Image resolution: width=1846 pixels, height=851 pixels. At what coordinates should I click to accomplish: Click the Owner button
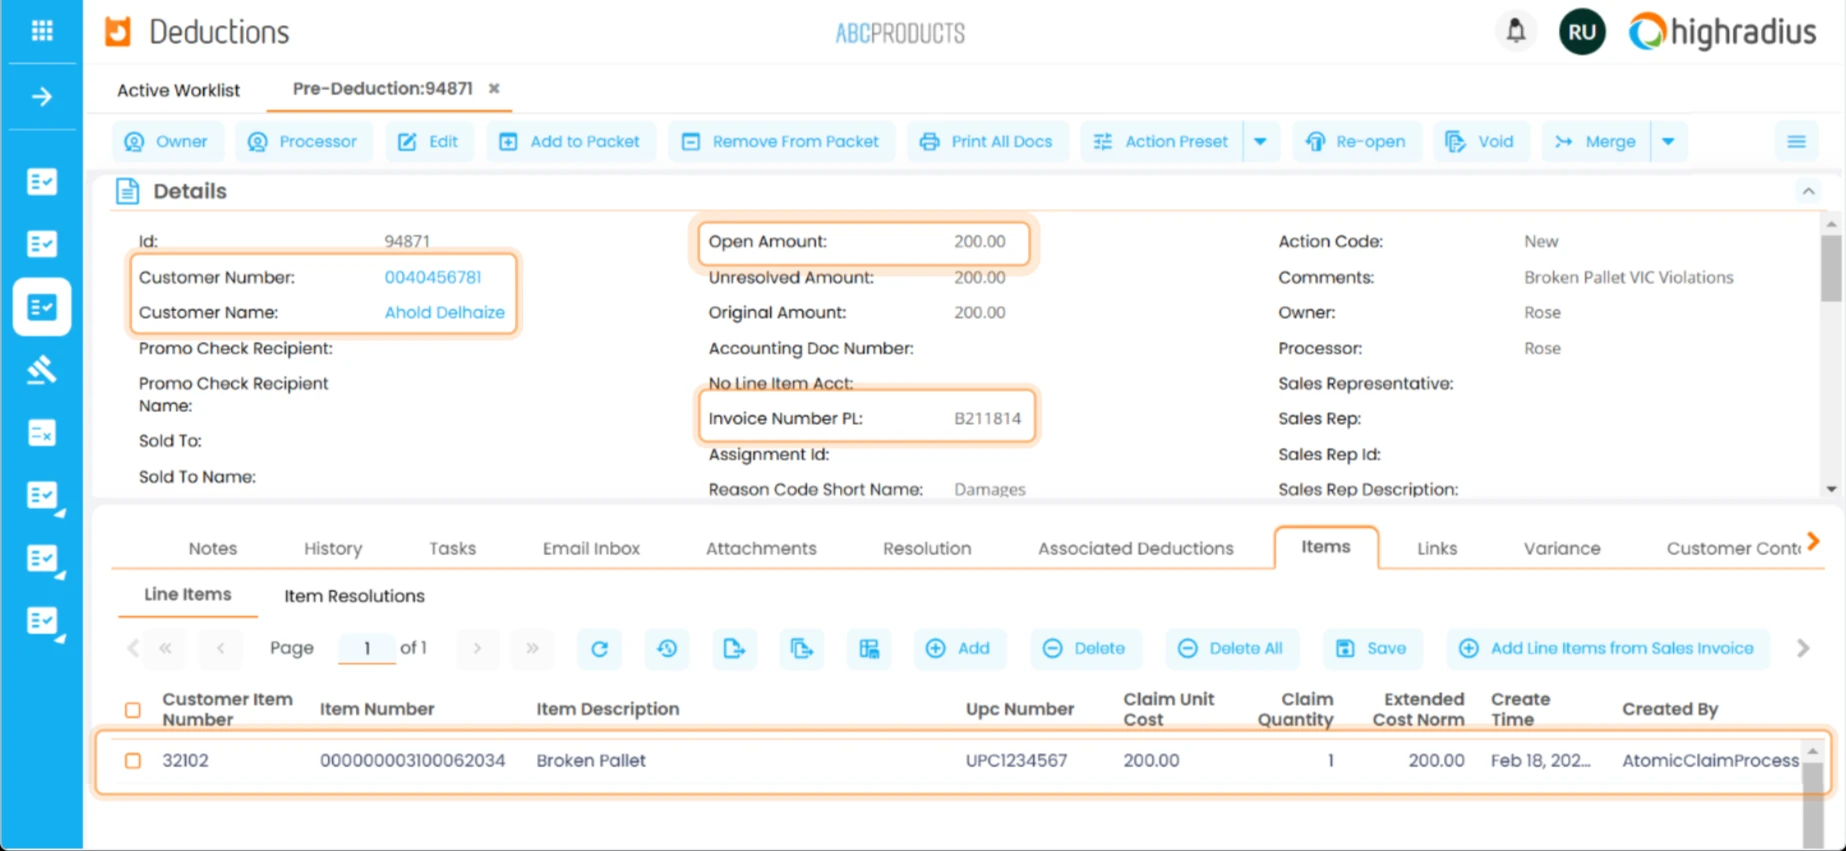point(166,142)
